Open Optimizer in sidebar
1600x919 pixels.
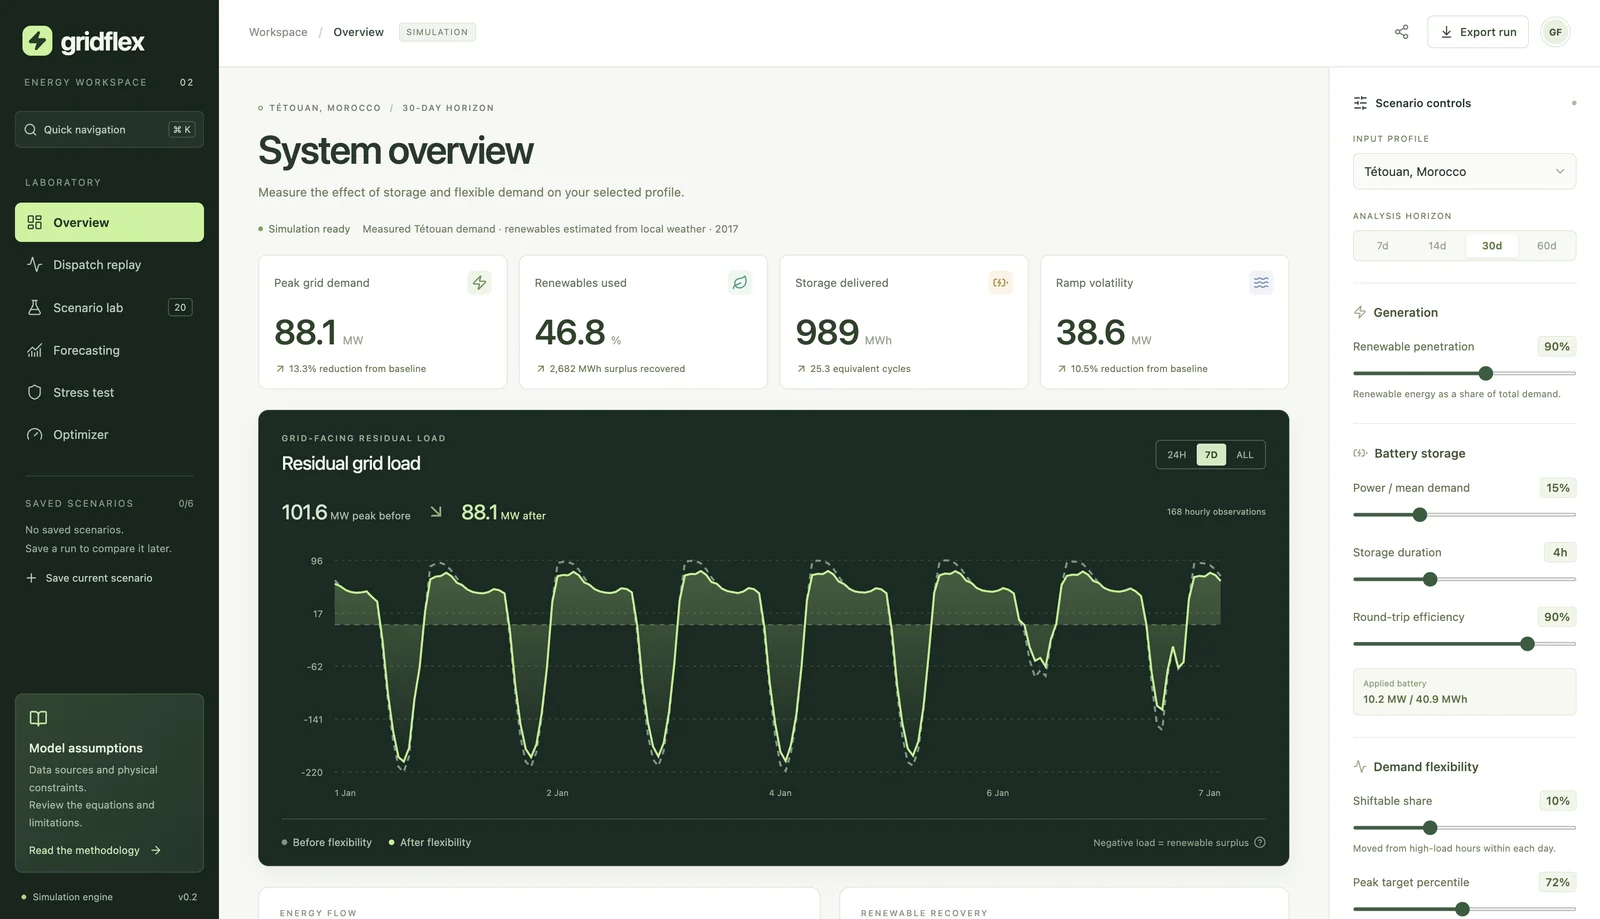click(109, 434)
